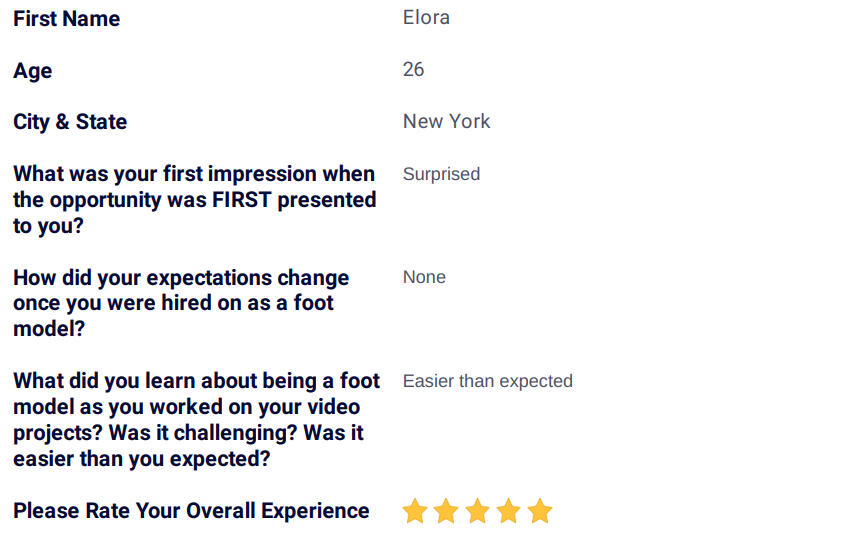Click the second rating star
847x545 pixels.
coord(446,511)
